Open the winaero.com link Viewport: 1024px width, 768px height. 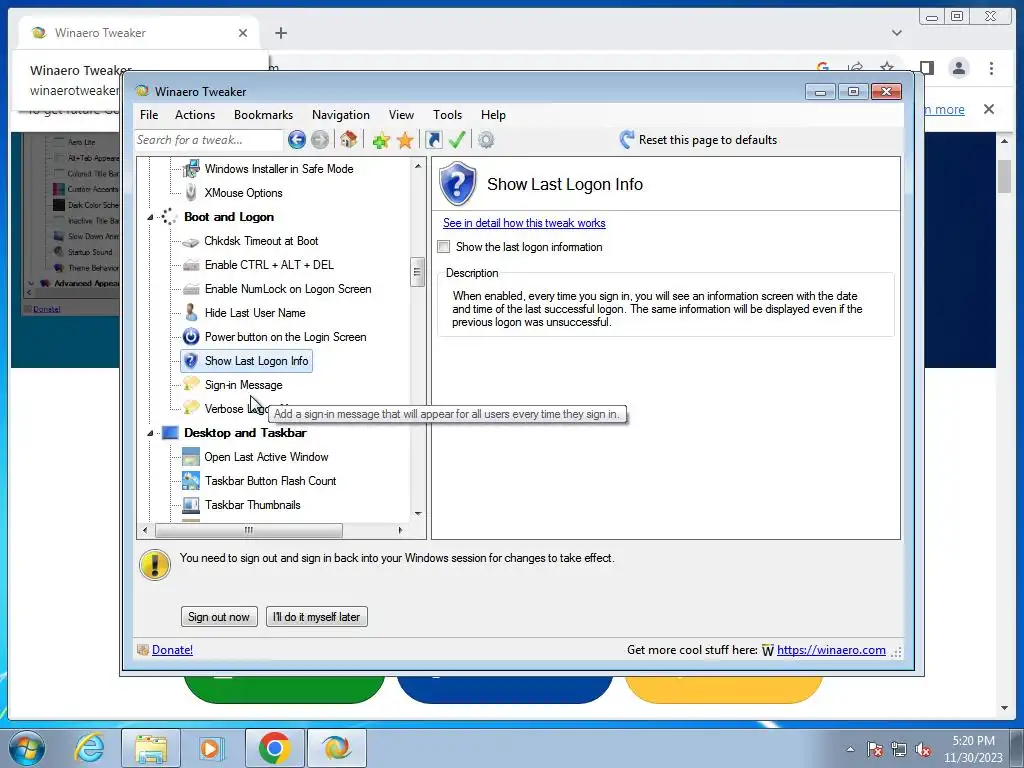[831, 650]
